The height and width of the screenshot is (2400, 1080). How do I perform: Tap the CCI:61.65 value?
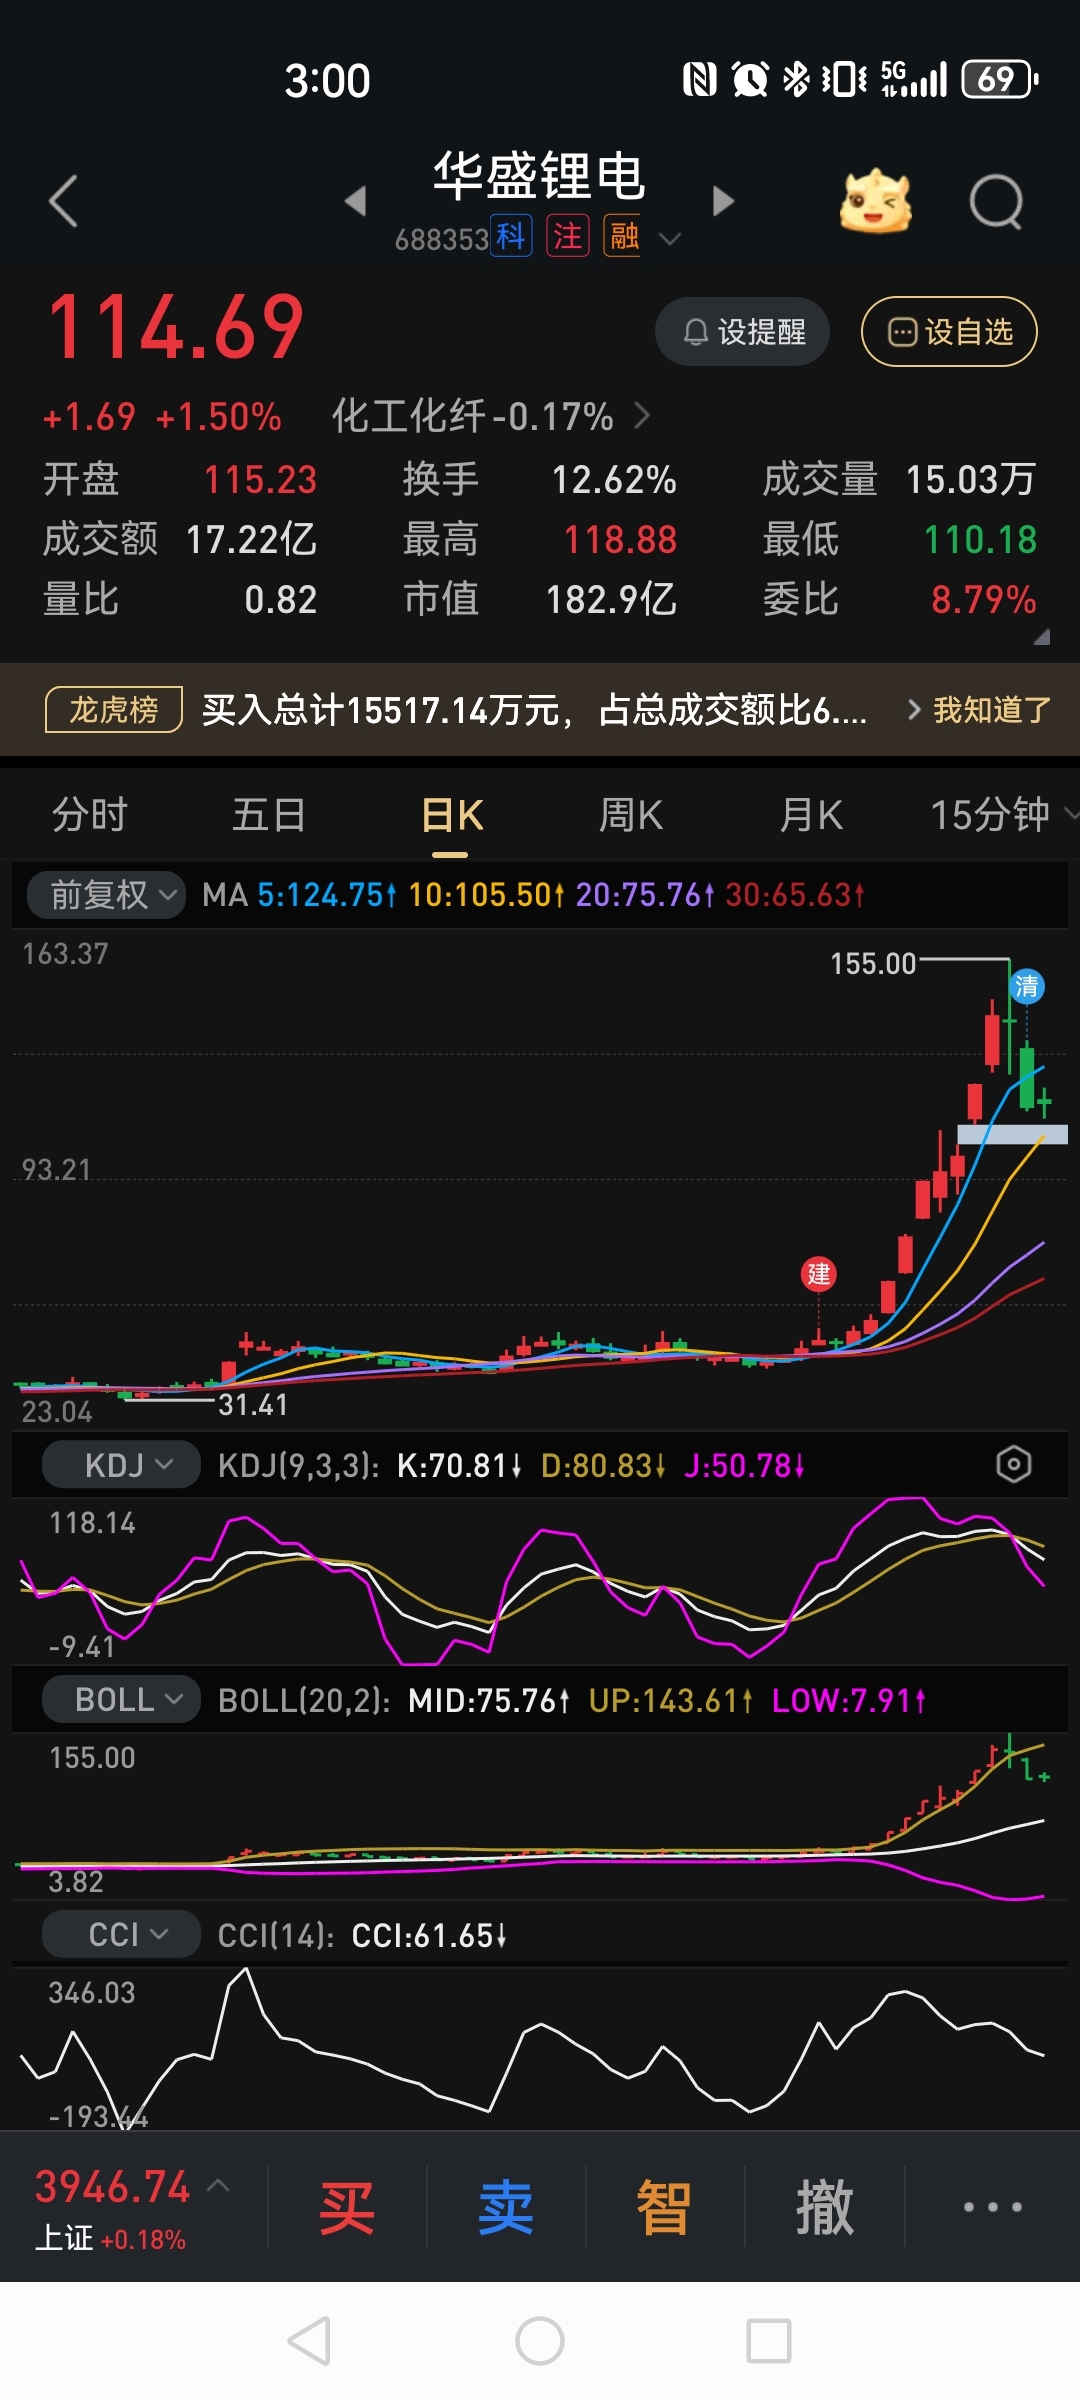429,1935
